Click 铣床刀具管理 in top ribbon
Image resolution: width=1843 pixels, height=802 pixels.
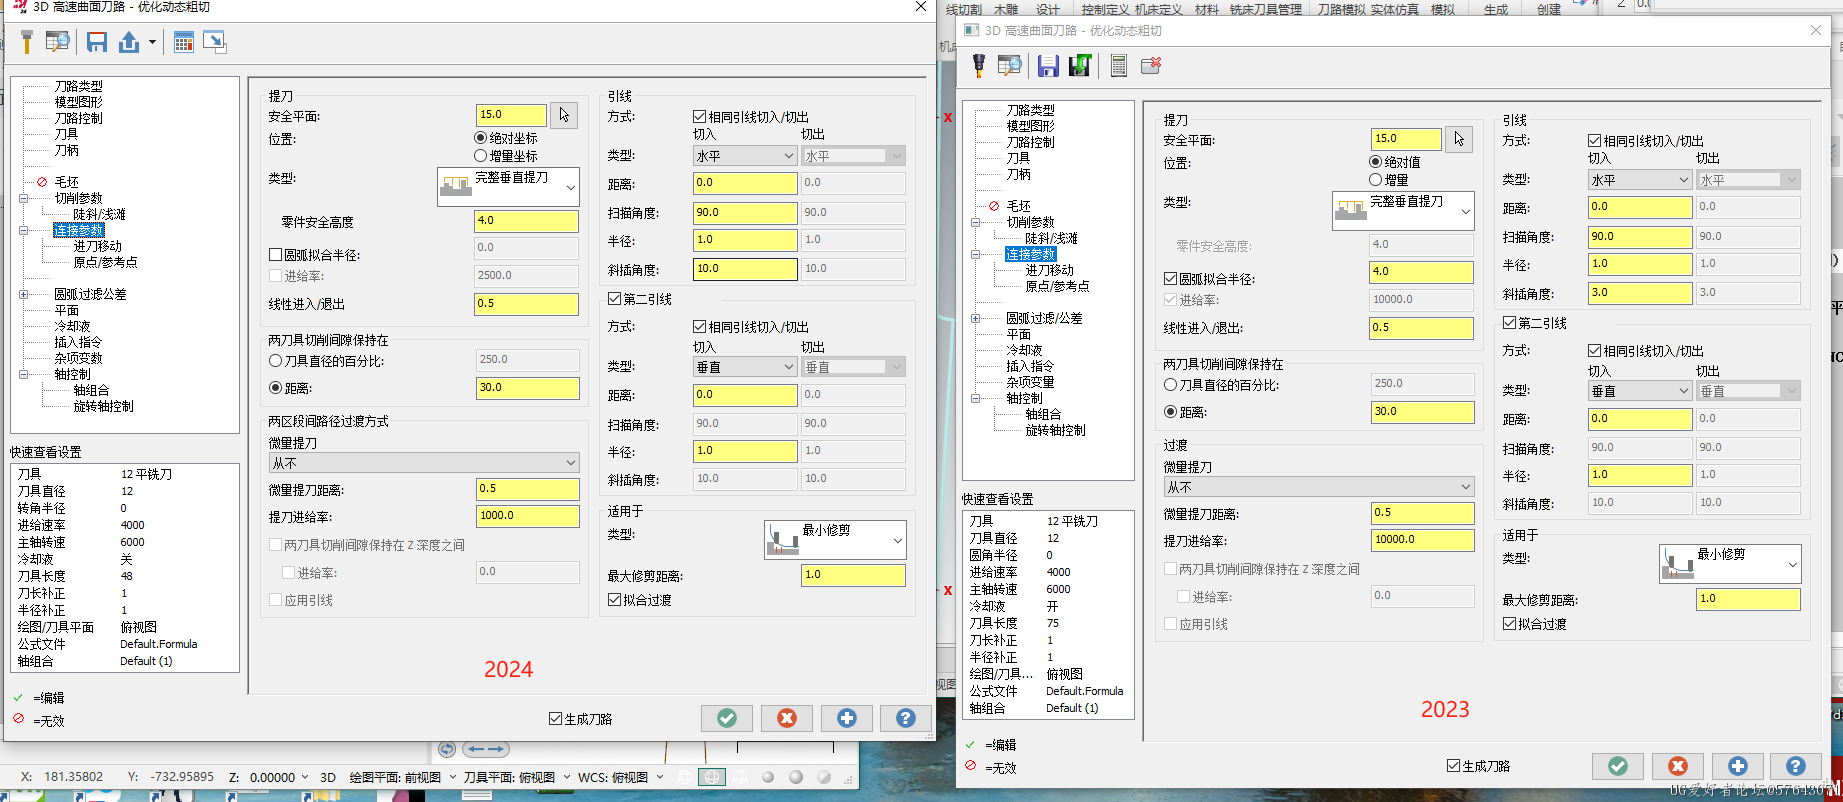coord(1266,9)
